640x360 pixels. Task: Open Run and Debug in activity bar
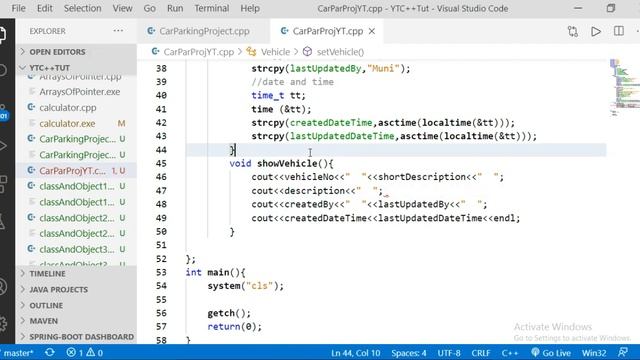[x=3, y=146]
